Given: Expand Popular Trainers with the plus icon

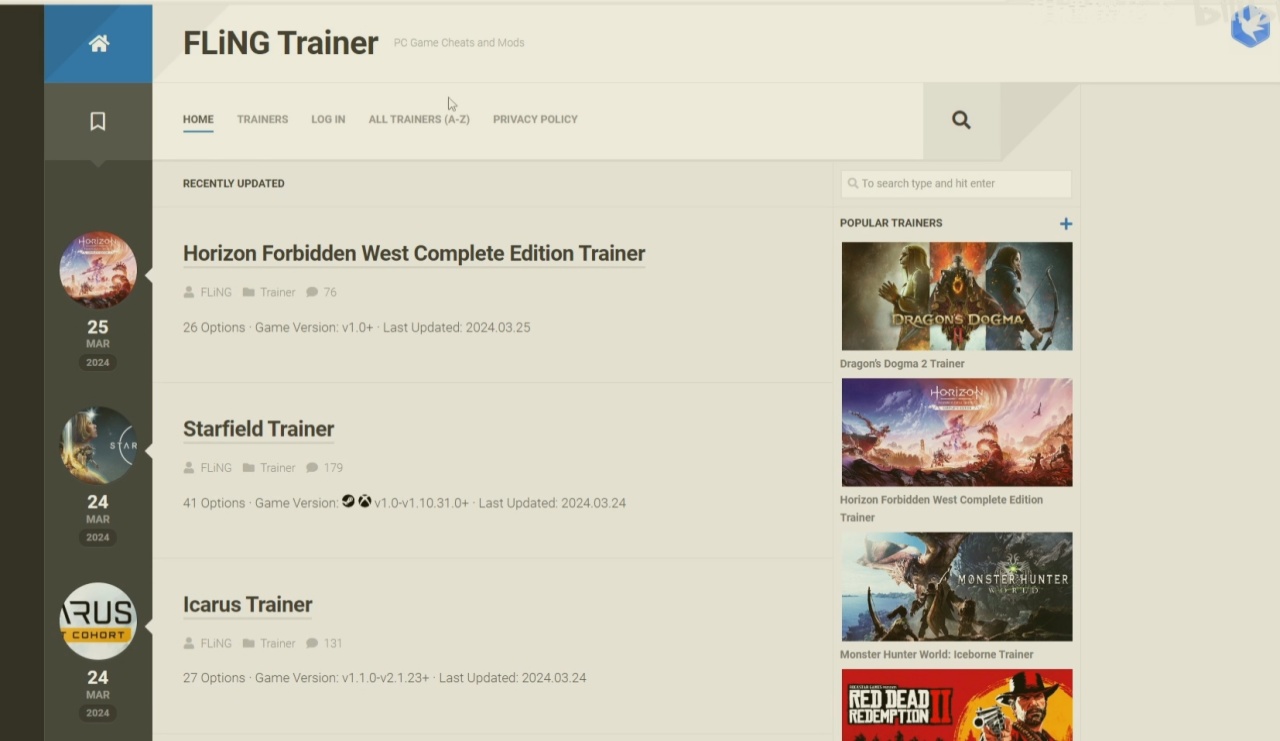Looking at the screenshot, I should (1066, 224).
